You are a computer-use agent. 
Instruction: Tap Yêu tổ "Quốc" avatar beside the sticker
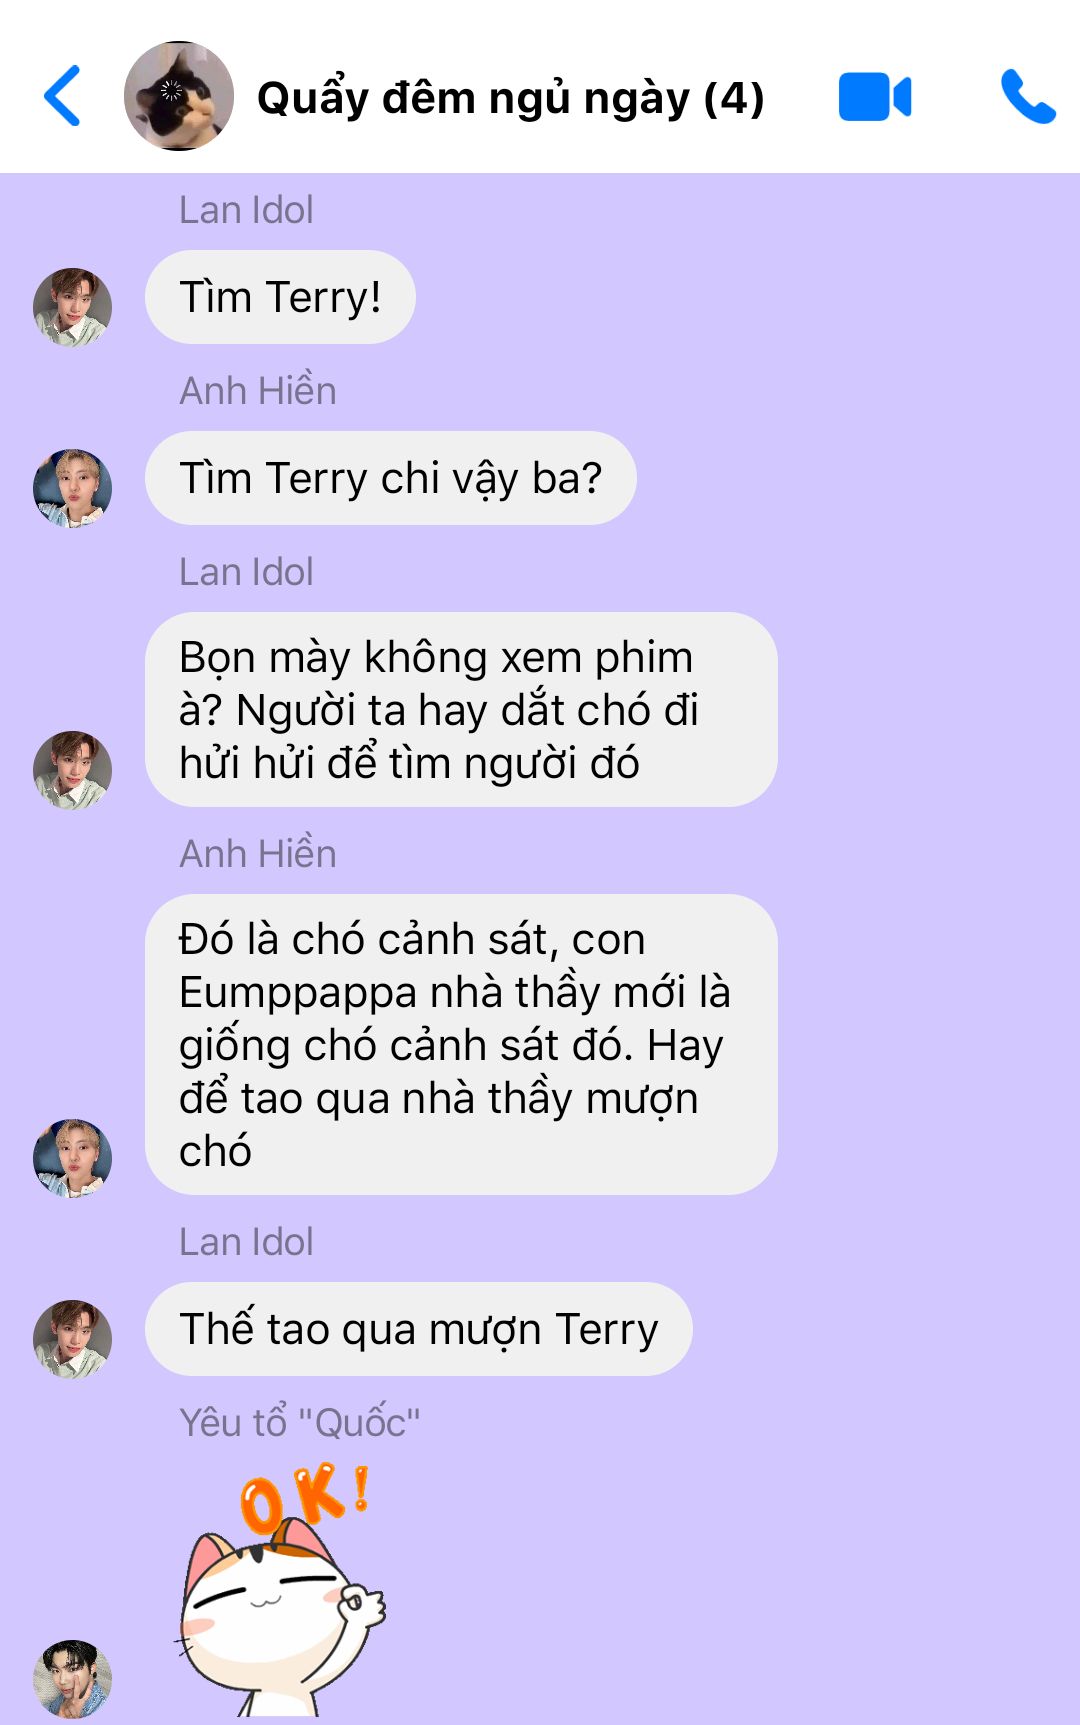tap(72, 1679)
